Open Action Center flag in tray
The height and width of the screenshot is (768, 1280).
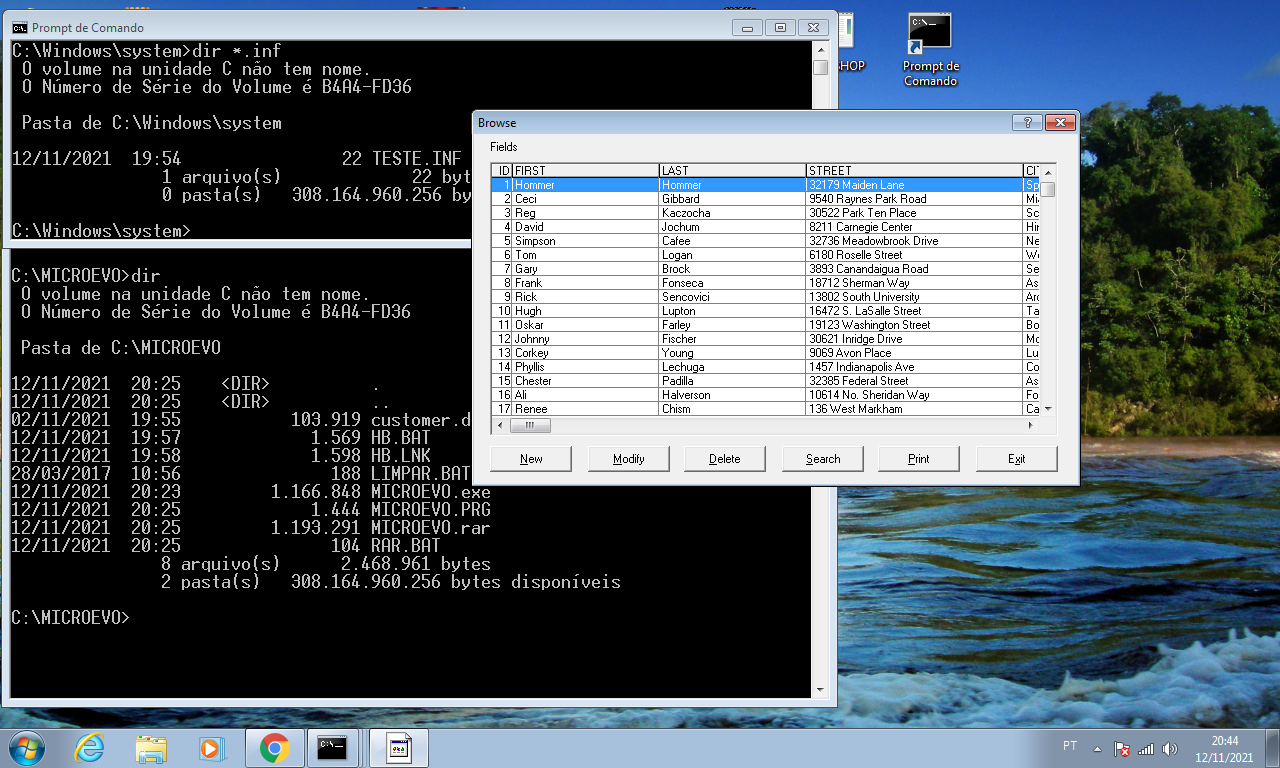pyautogui.click(x=1123, y=748)
